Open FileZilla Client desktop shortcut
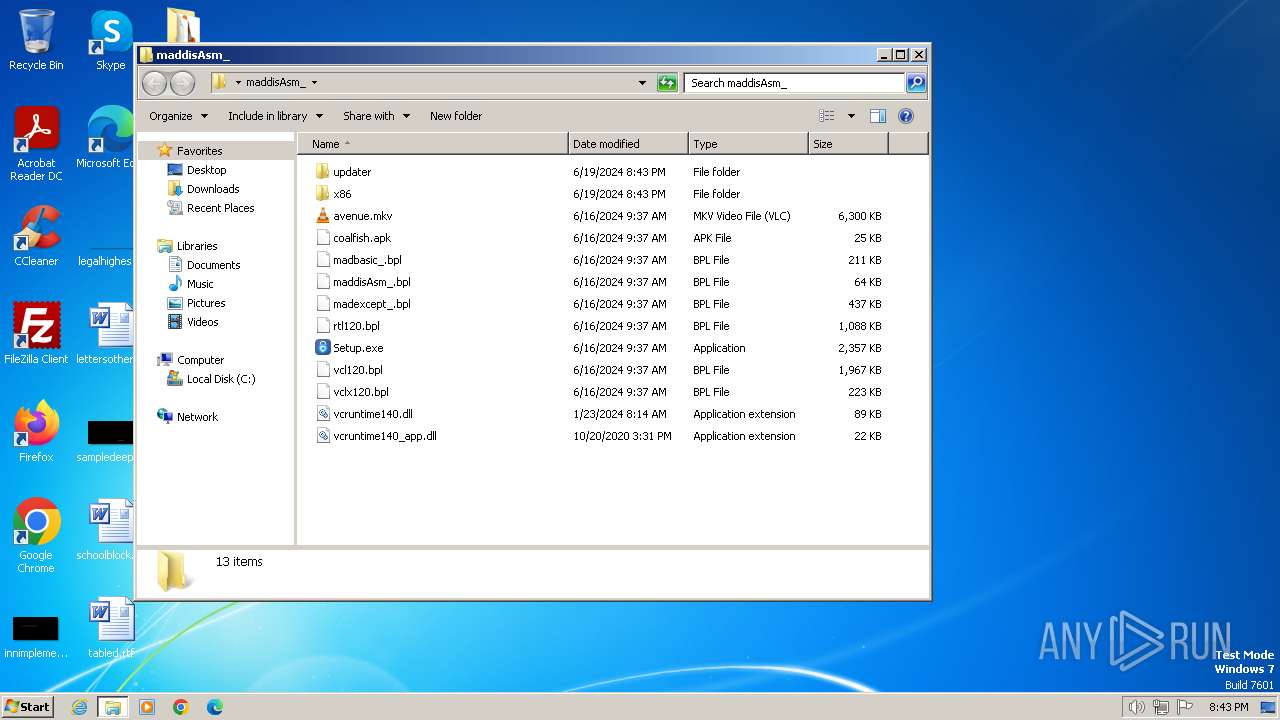Screen dimensions: 1280x720 coord(36,333)
